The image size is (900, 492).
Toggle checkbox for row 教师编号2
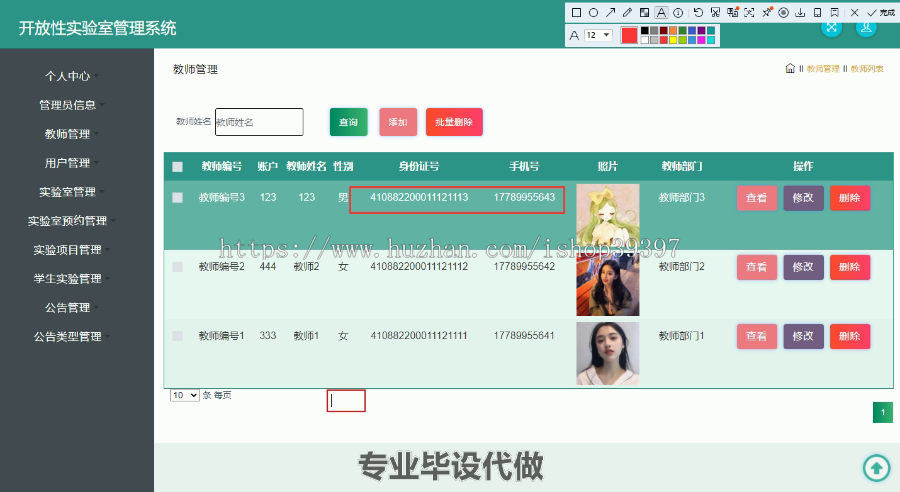coord(177,267)
